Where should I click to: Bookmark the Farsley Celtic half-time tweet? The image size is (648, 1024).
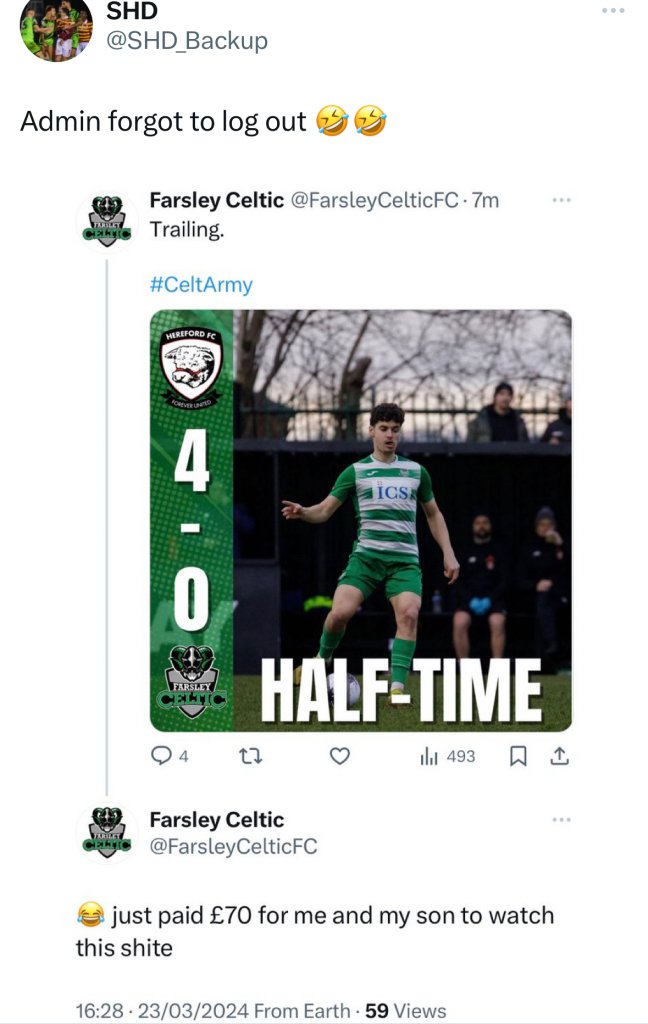[518, 757]
